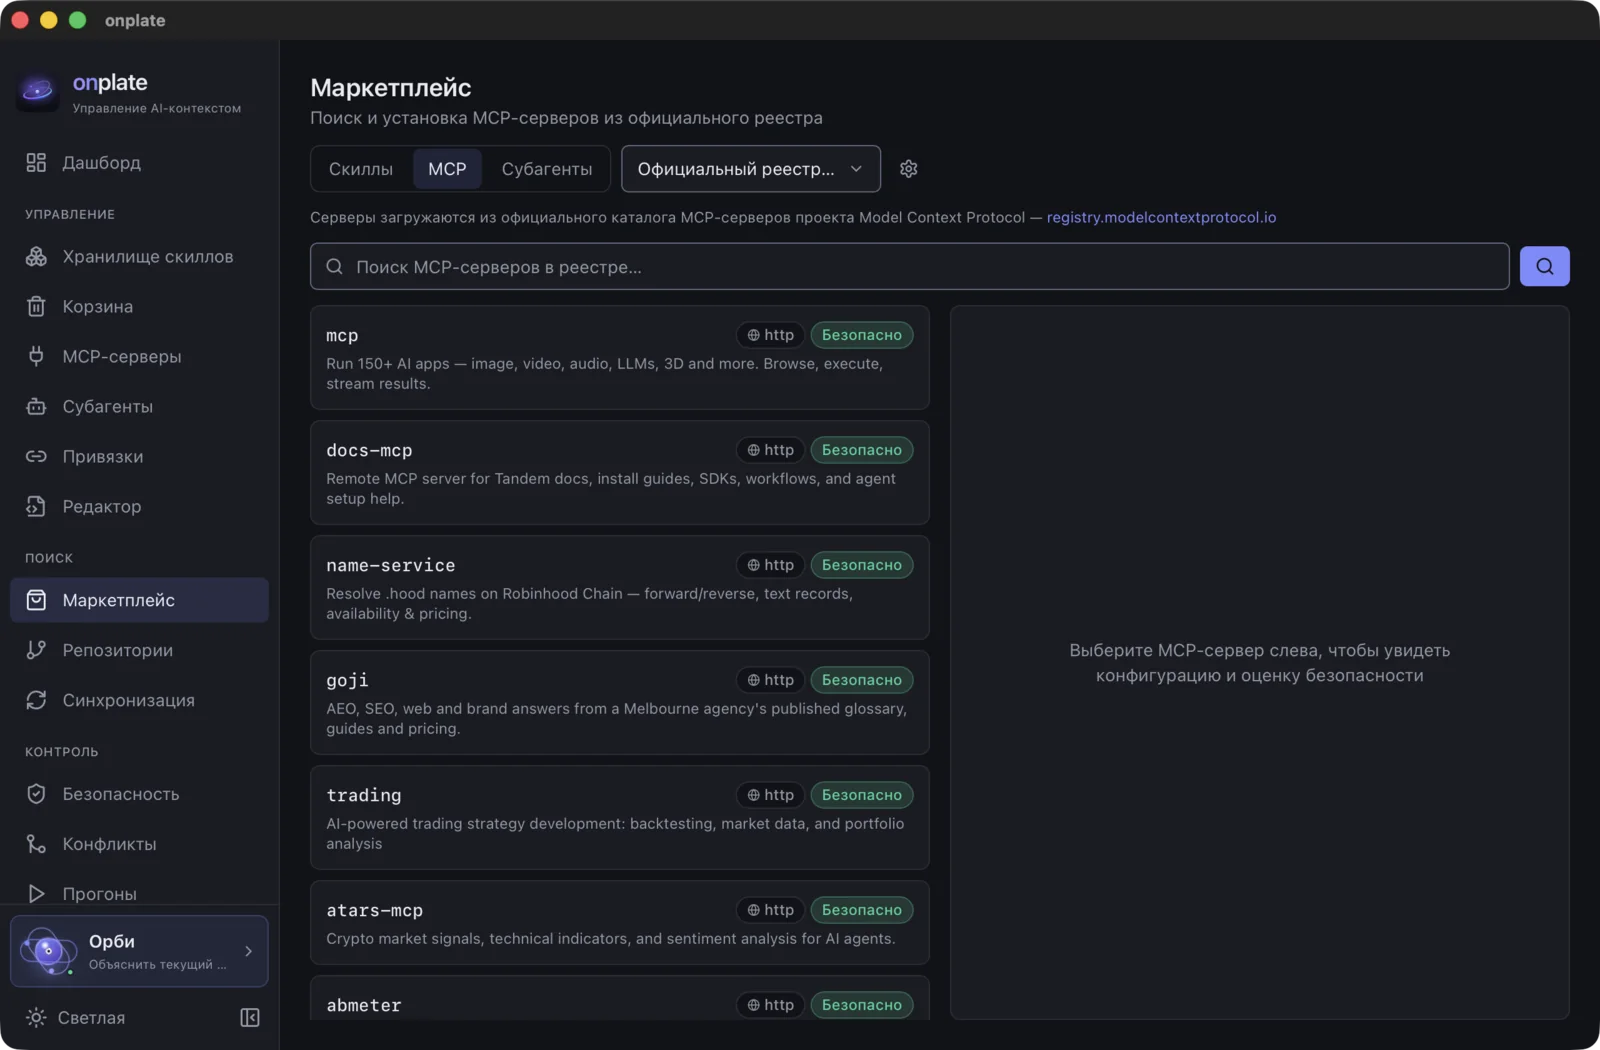
Task: Click the http badge on atars-mcp
Action: 770,910
